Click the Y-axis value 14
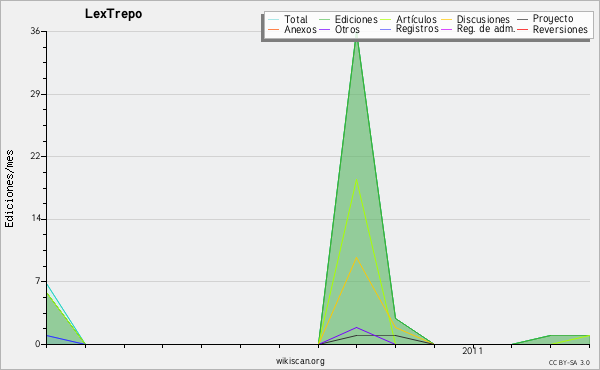The width and height of the screenshot is (600, 370). [x=36, y=218]
